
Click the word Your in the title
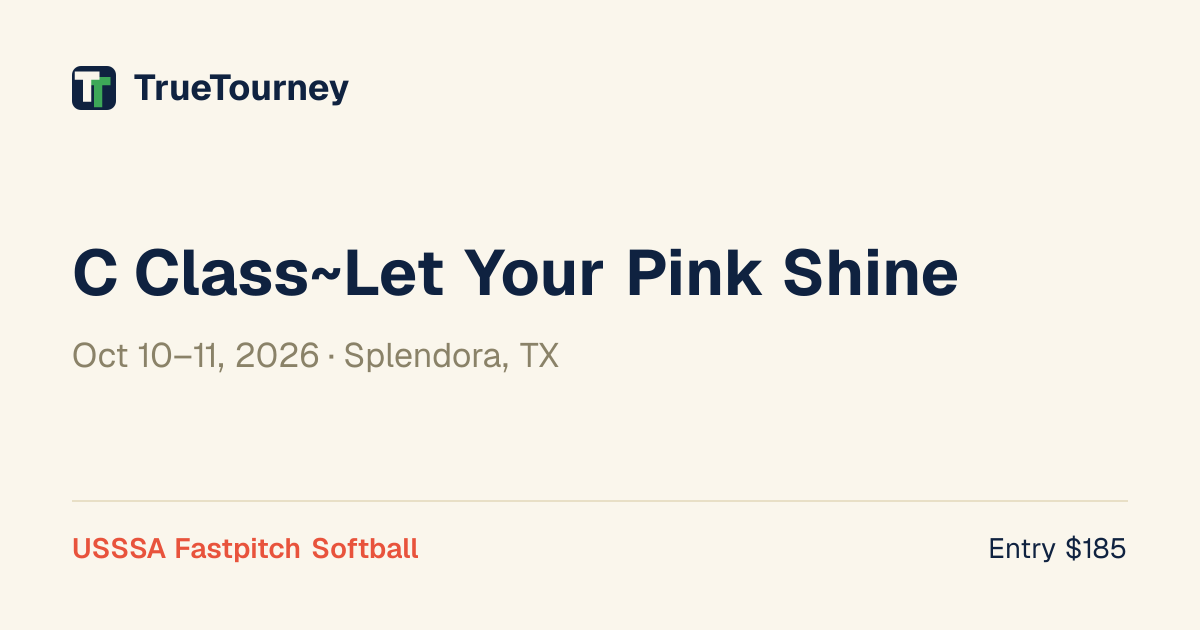[x=534, y=273]
